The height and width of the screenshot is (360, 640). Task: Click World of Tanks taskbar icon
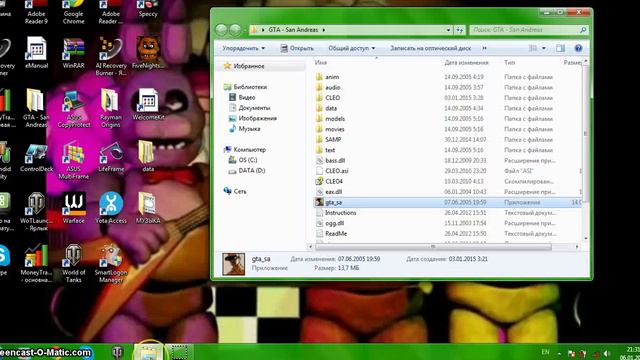[118, 352]
